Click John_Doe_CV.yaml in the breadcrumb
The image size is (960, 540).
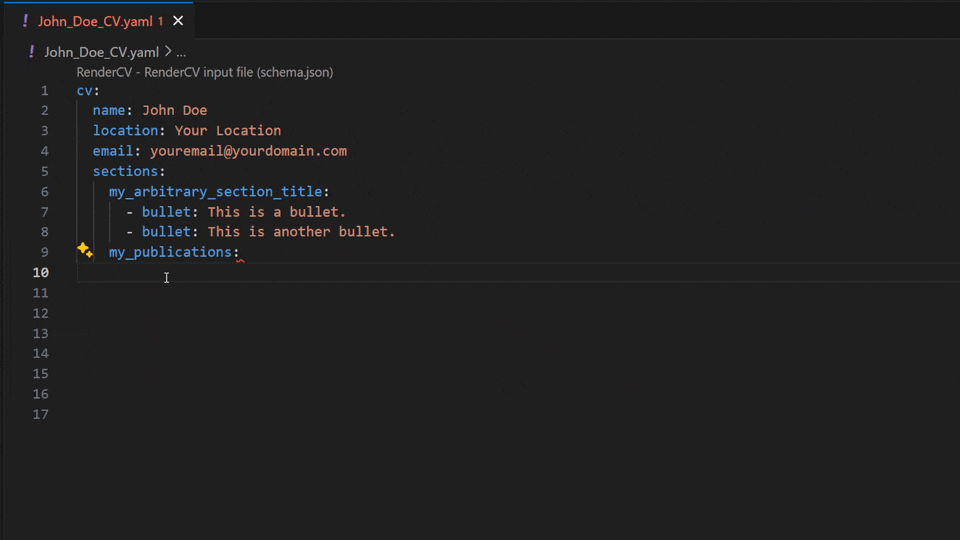point(101,52)
